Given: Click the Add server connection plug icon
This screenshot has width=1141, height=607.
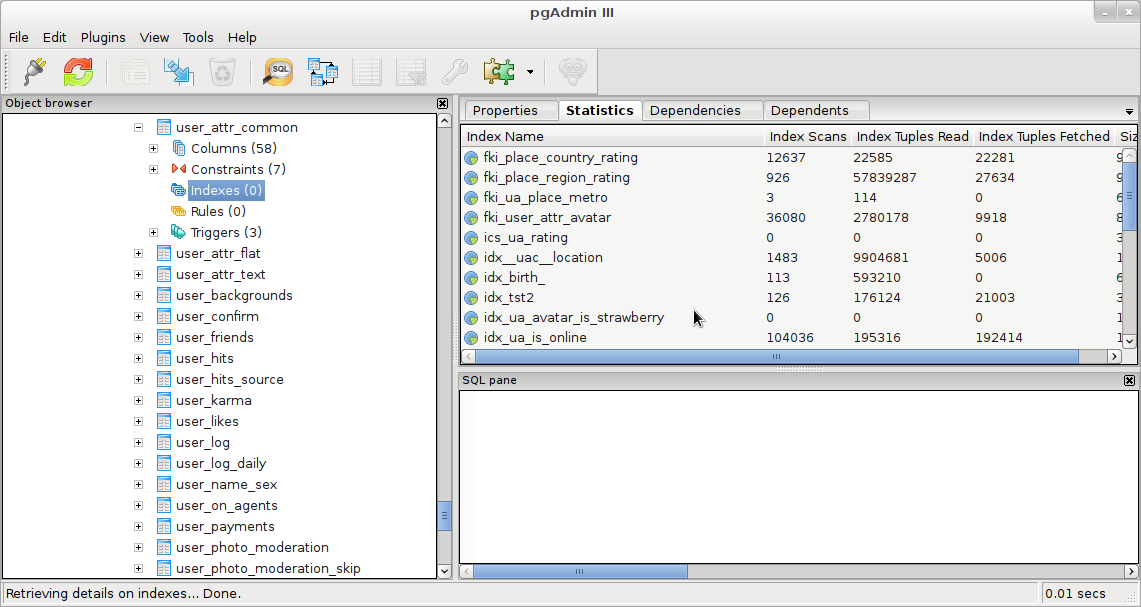Looking at the screenshot, I should tap(35, 71).
